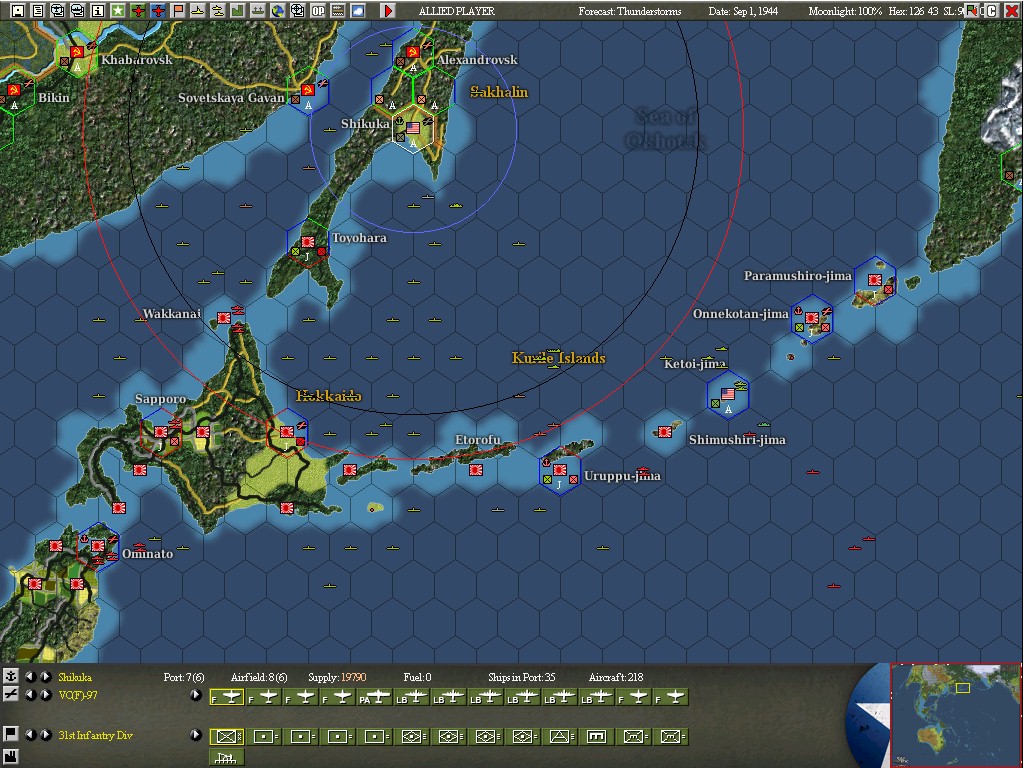Open the OP operations toolbar icon
Viewport: 1024px width, 768px height.
click(x=318, y=10)
